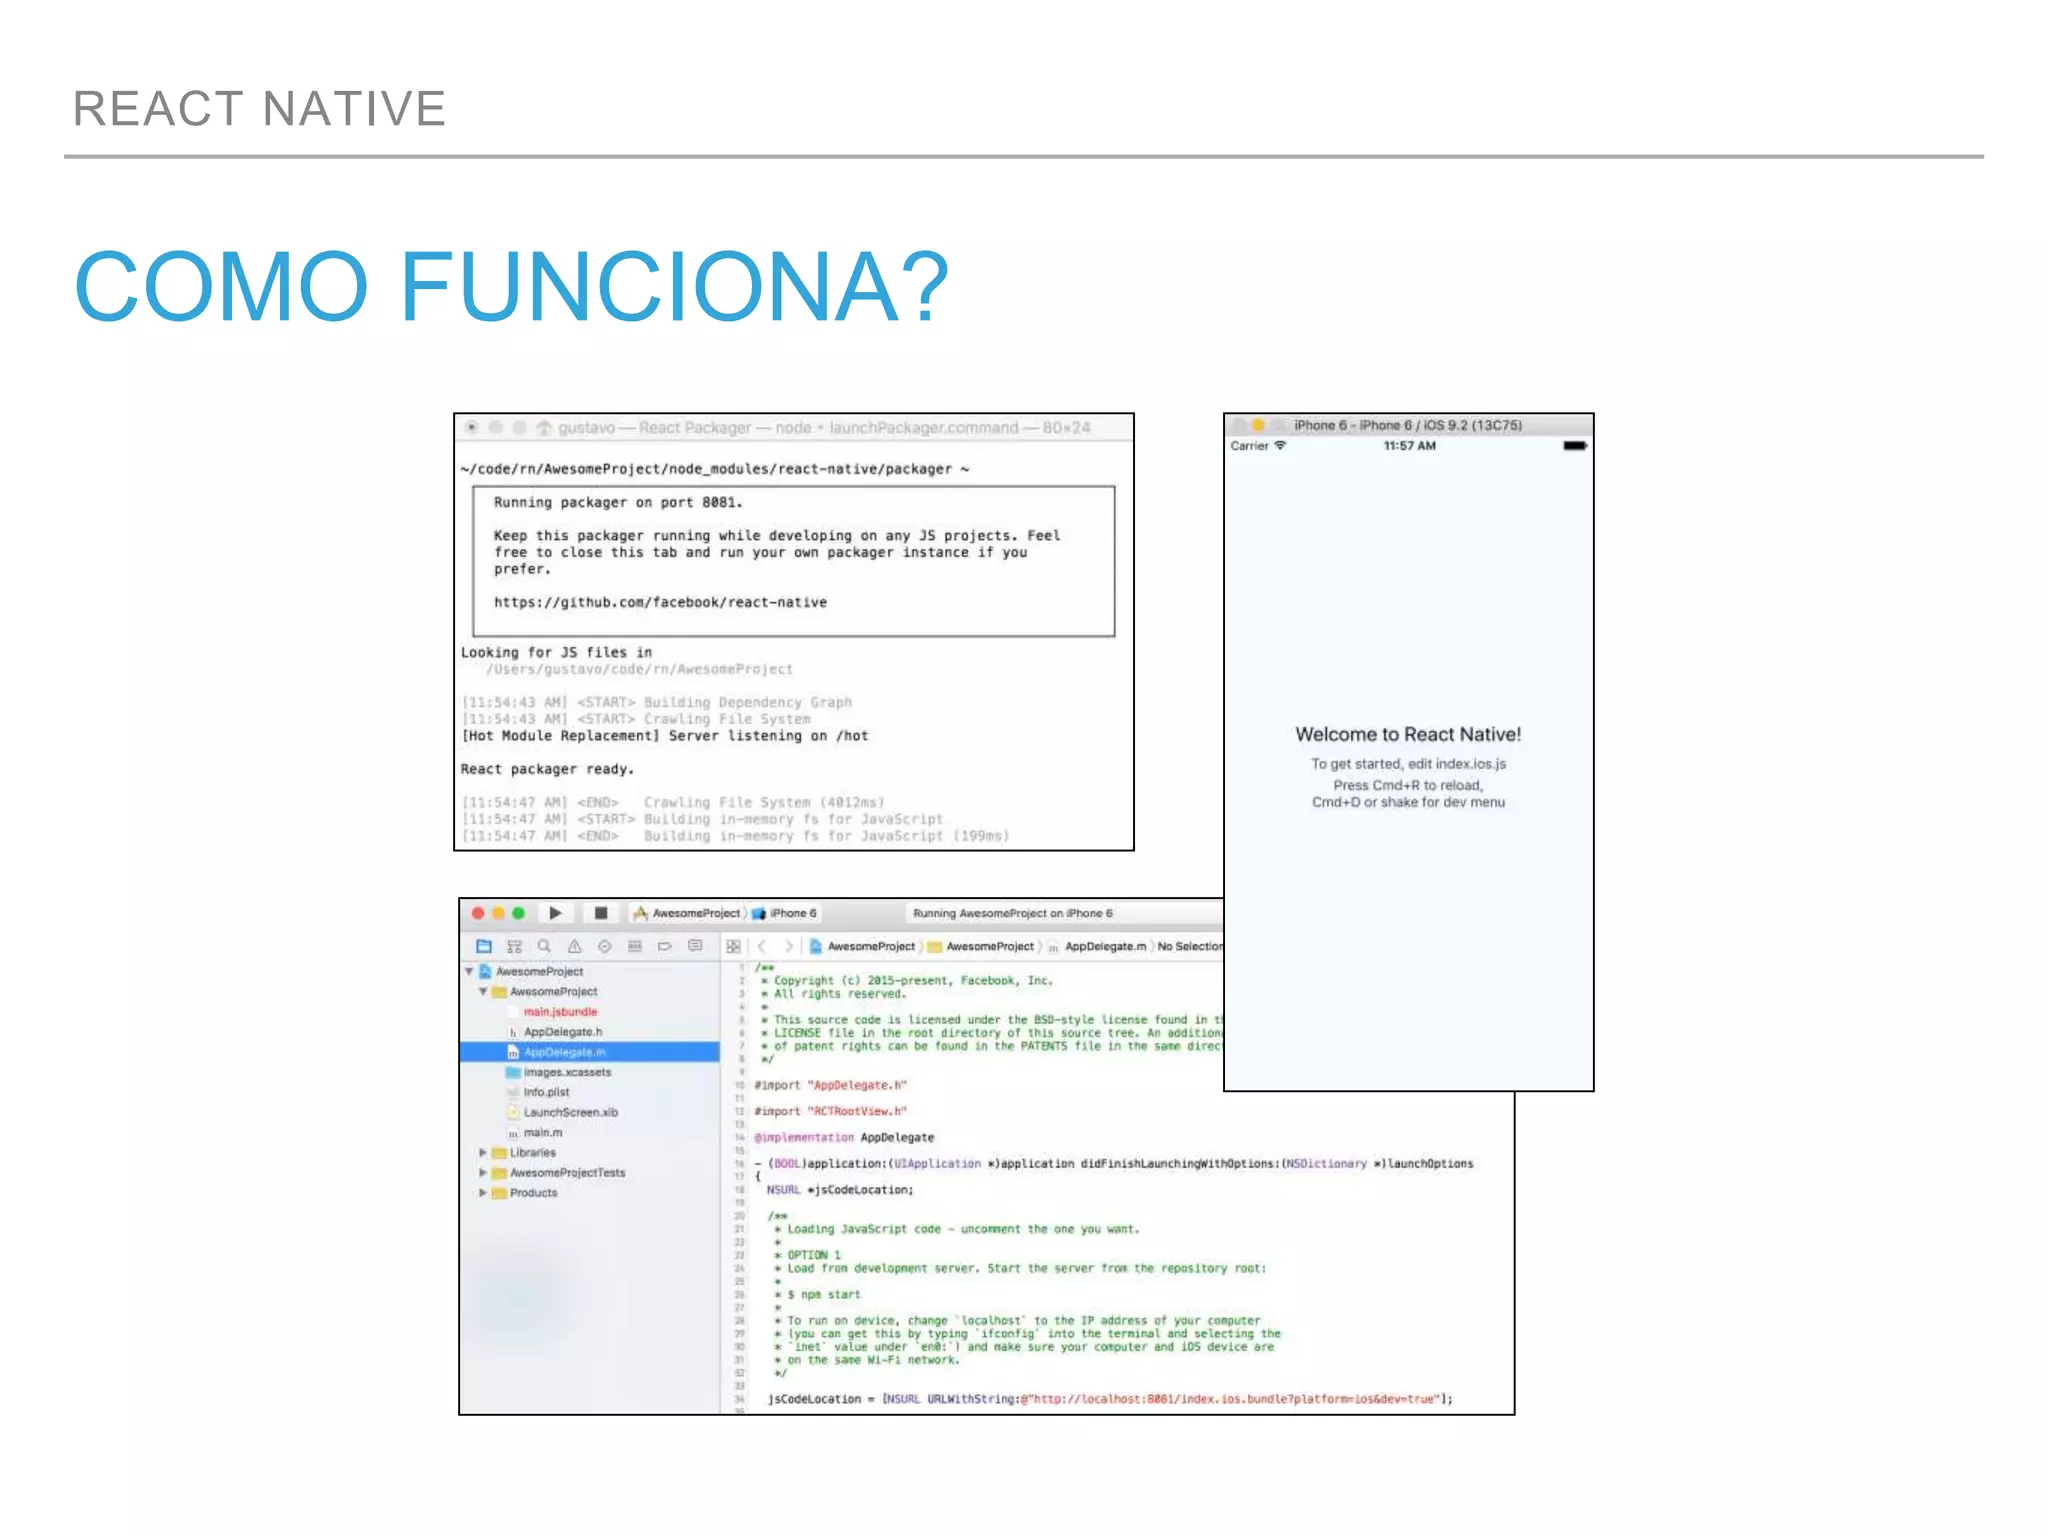Screen dimensions: 2048x1536
Task: Click the iPhone 6 simulator title bar
Action: pyautogui.click(x=1408, y=425)
